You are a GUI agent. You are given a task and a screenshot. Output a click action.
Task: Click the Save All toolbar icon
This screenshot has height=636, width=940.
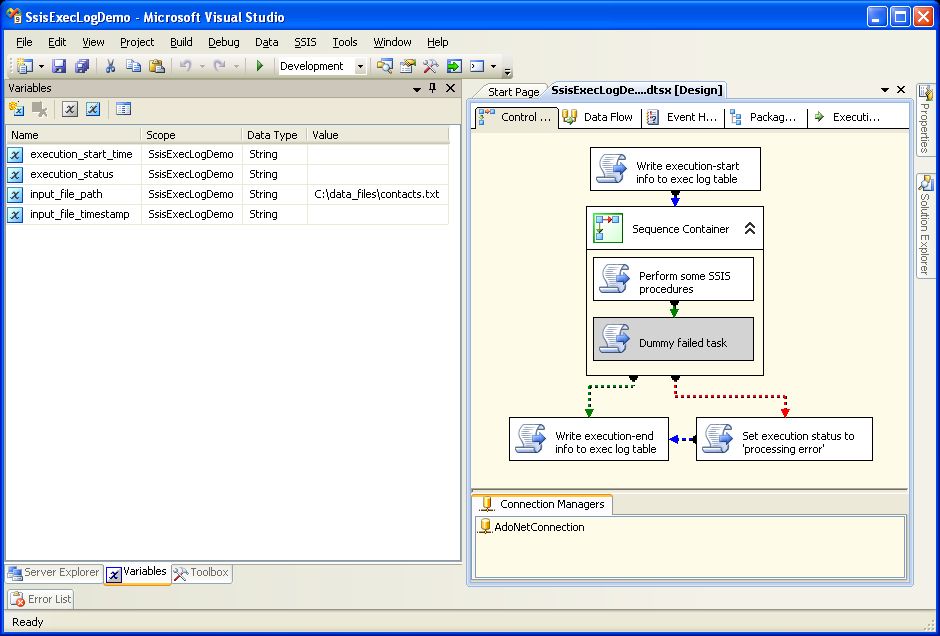(x=81, y=66)
